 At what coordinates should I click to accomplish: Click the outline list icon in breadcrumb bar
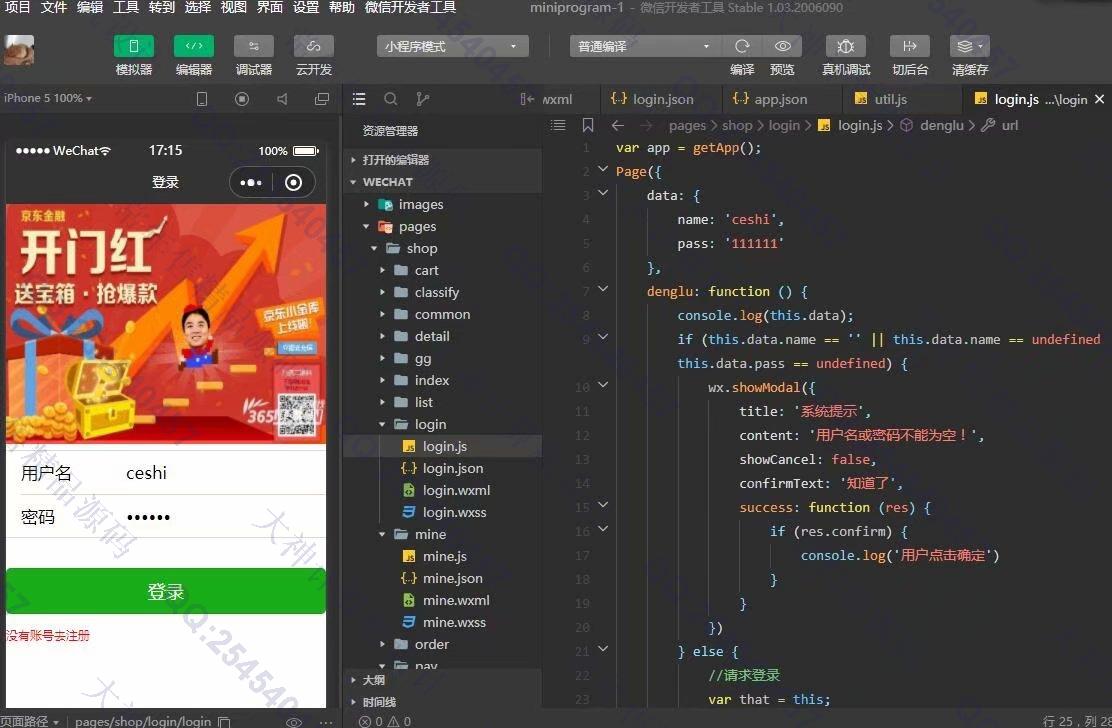coord(558,125)
